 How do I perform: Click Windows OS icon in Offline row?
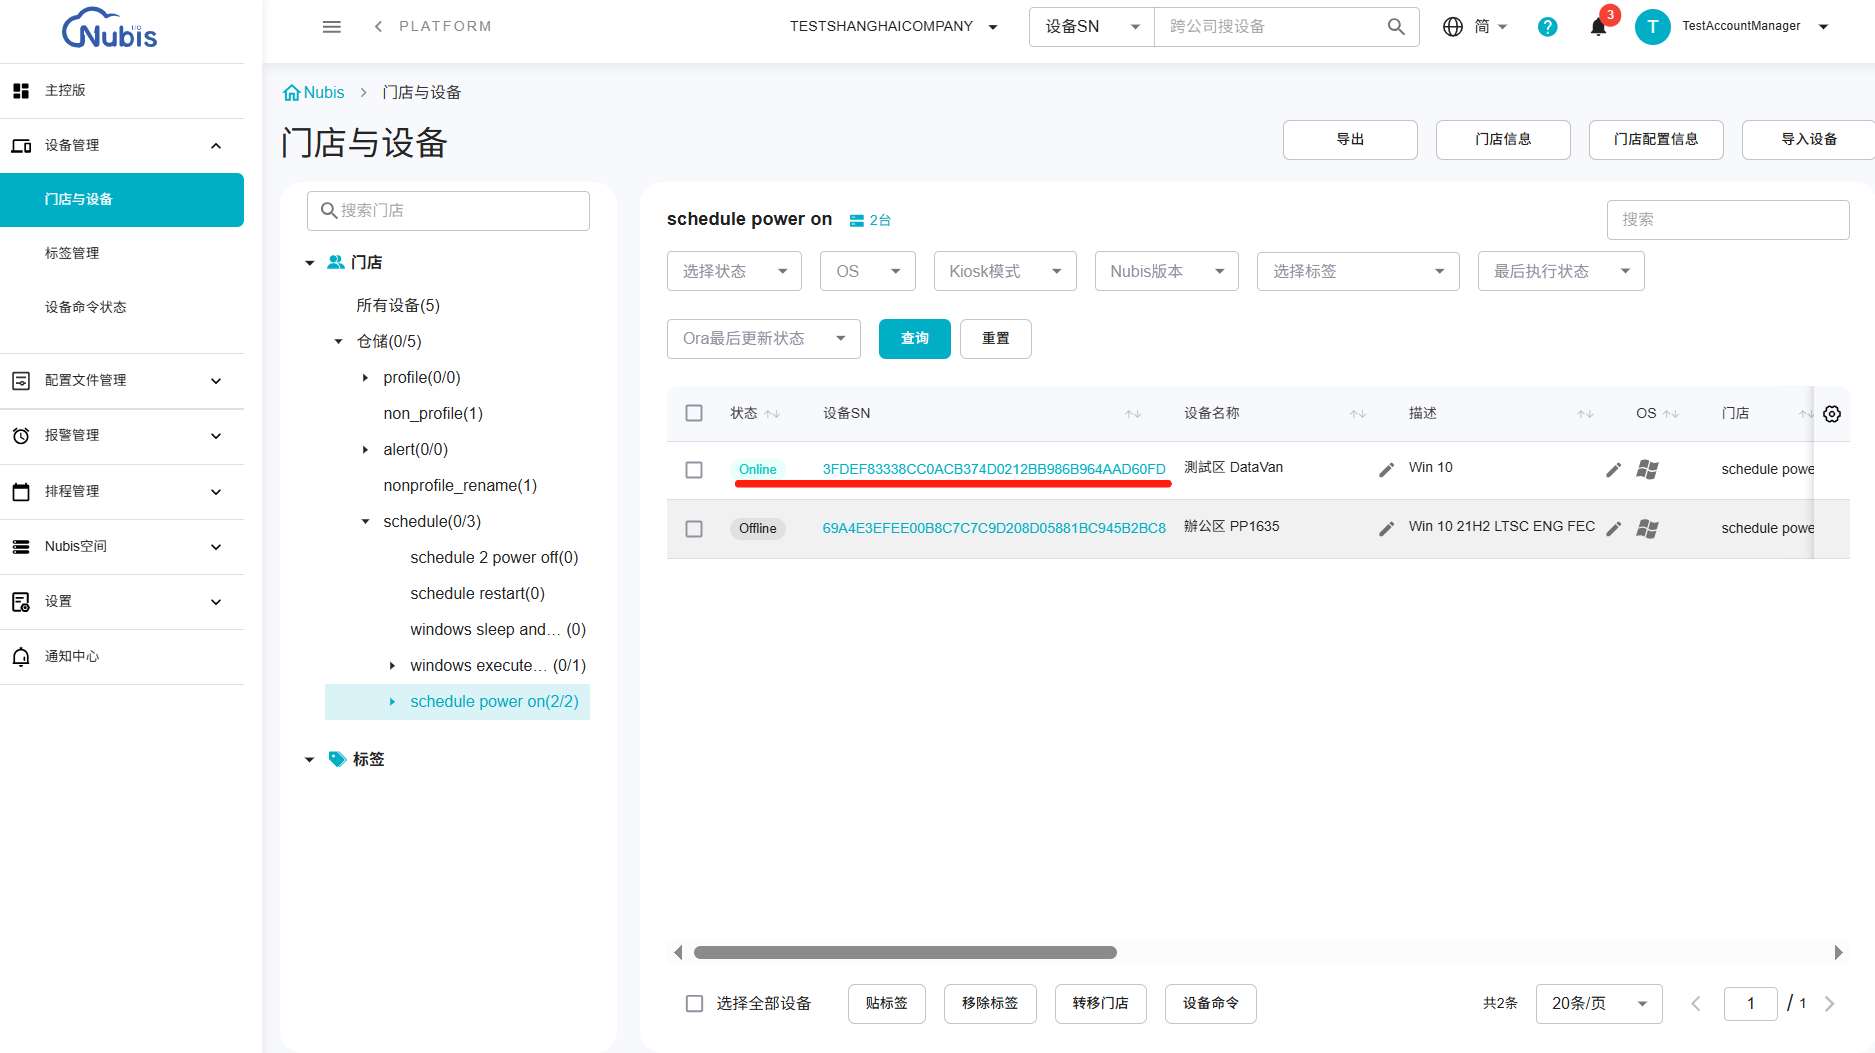[1647, 529]
